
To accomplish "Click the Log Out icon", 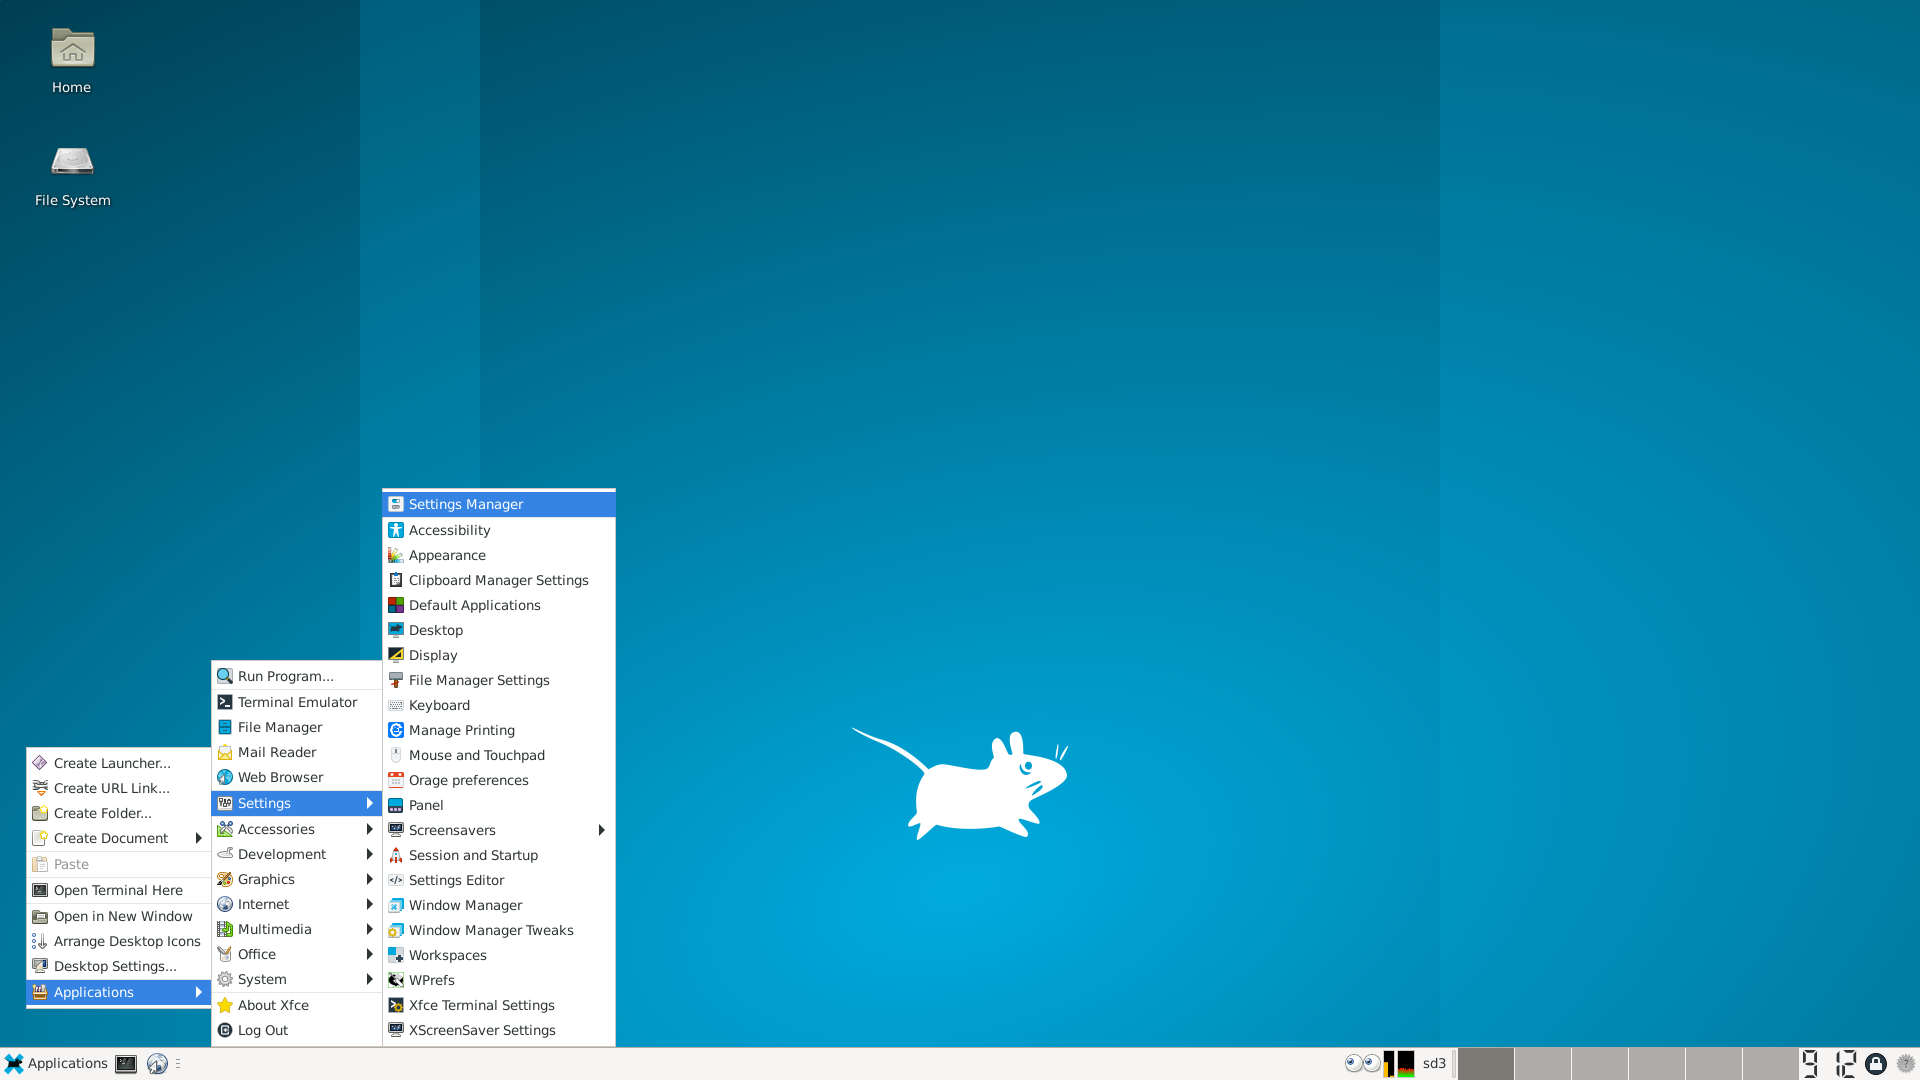I will [225, 1030].
